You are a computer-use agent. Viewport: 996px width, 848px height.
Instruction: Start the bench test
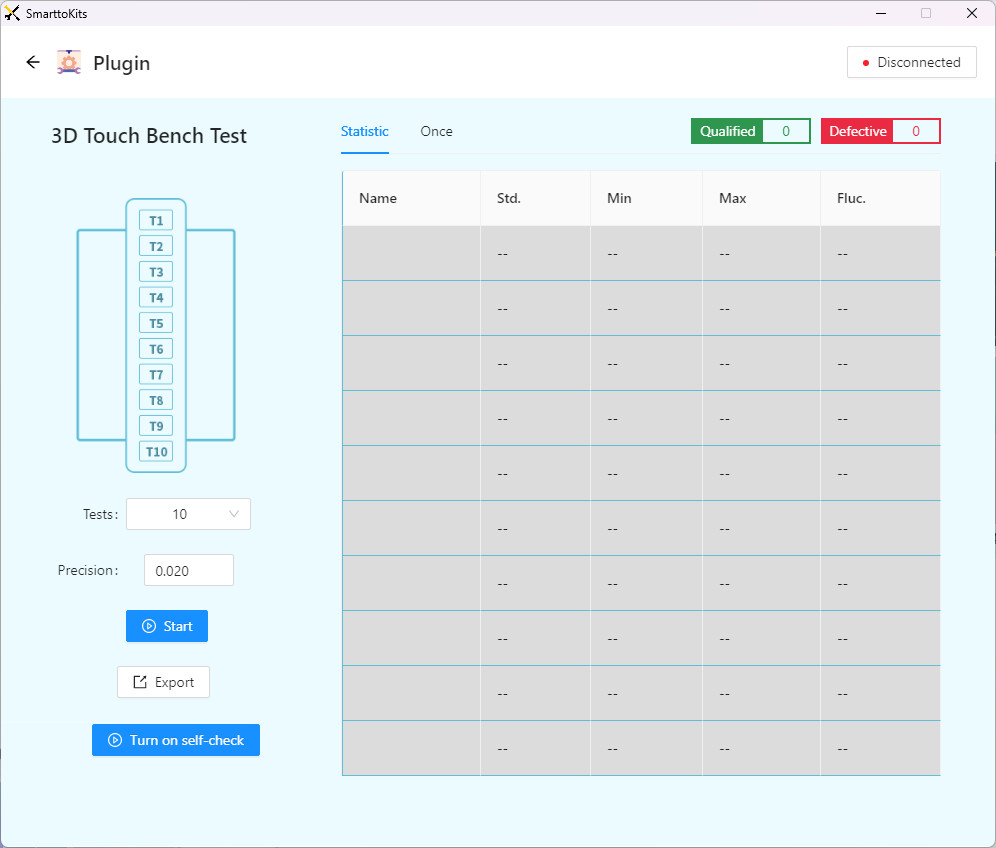[x=167, y=626]
